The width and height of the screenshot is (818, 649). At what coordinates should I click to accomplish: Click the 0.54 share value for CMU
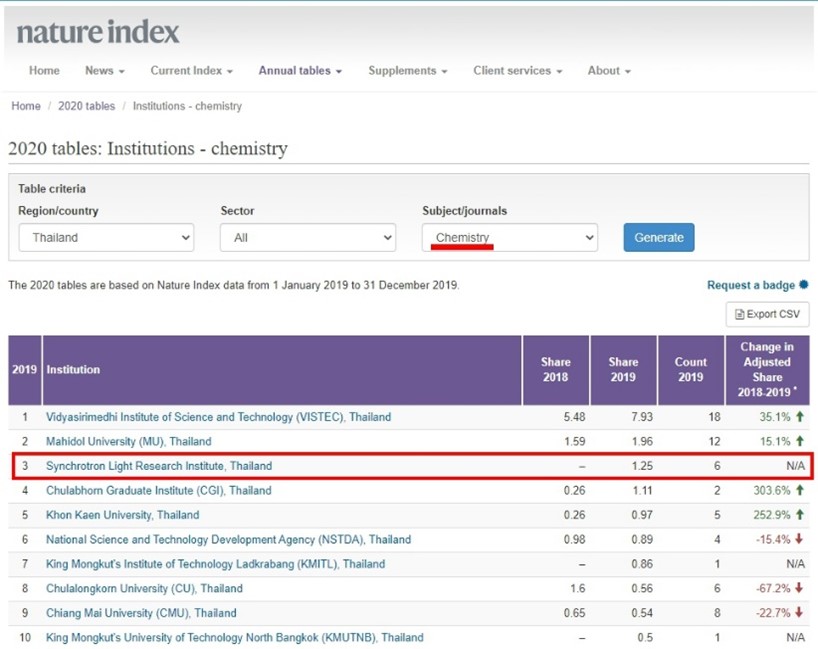click(642, 613)
